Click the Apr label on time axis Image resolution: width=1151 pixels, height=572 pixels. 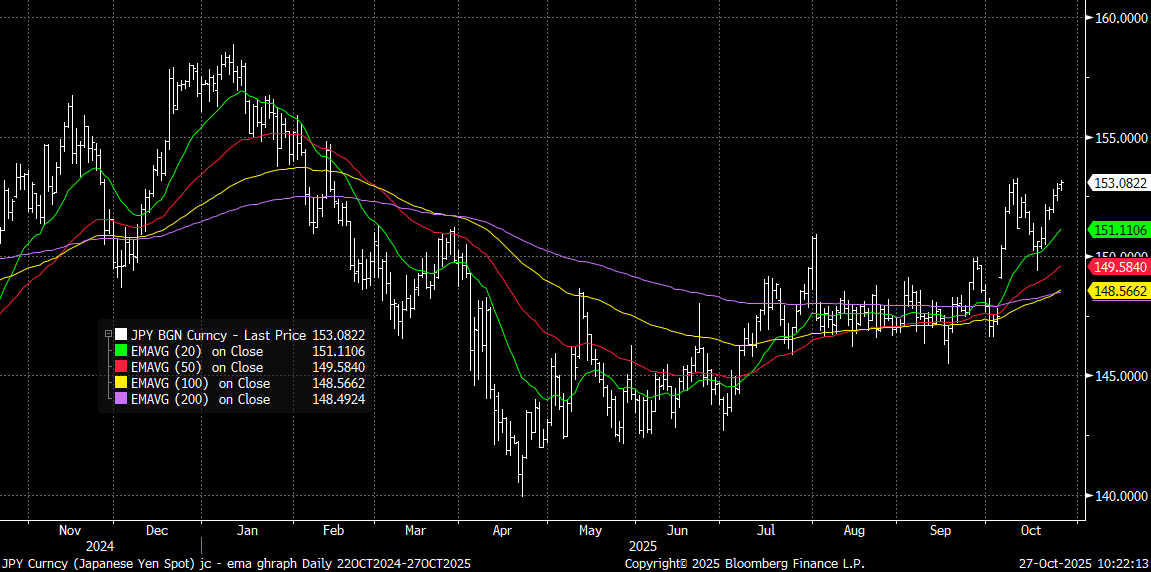[501, 530]
